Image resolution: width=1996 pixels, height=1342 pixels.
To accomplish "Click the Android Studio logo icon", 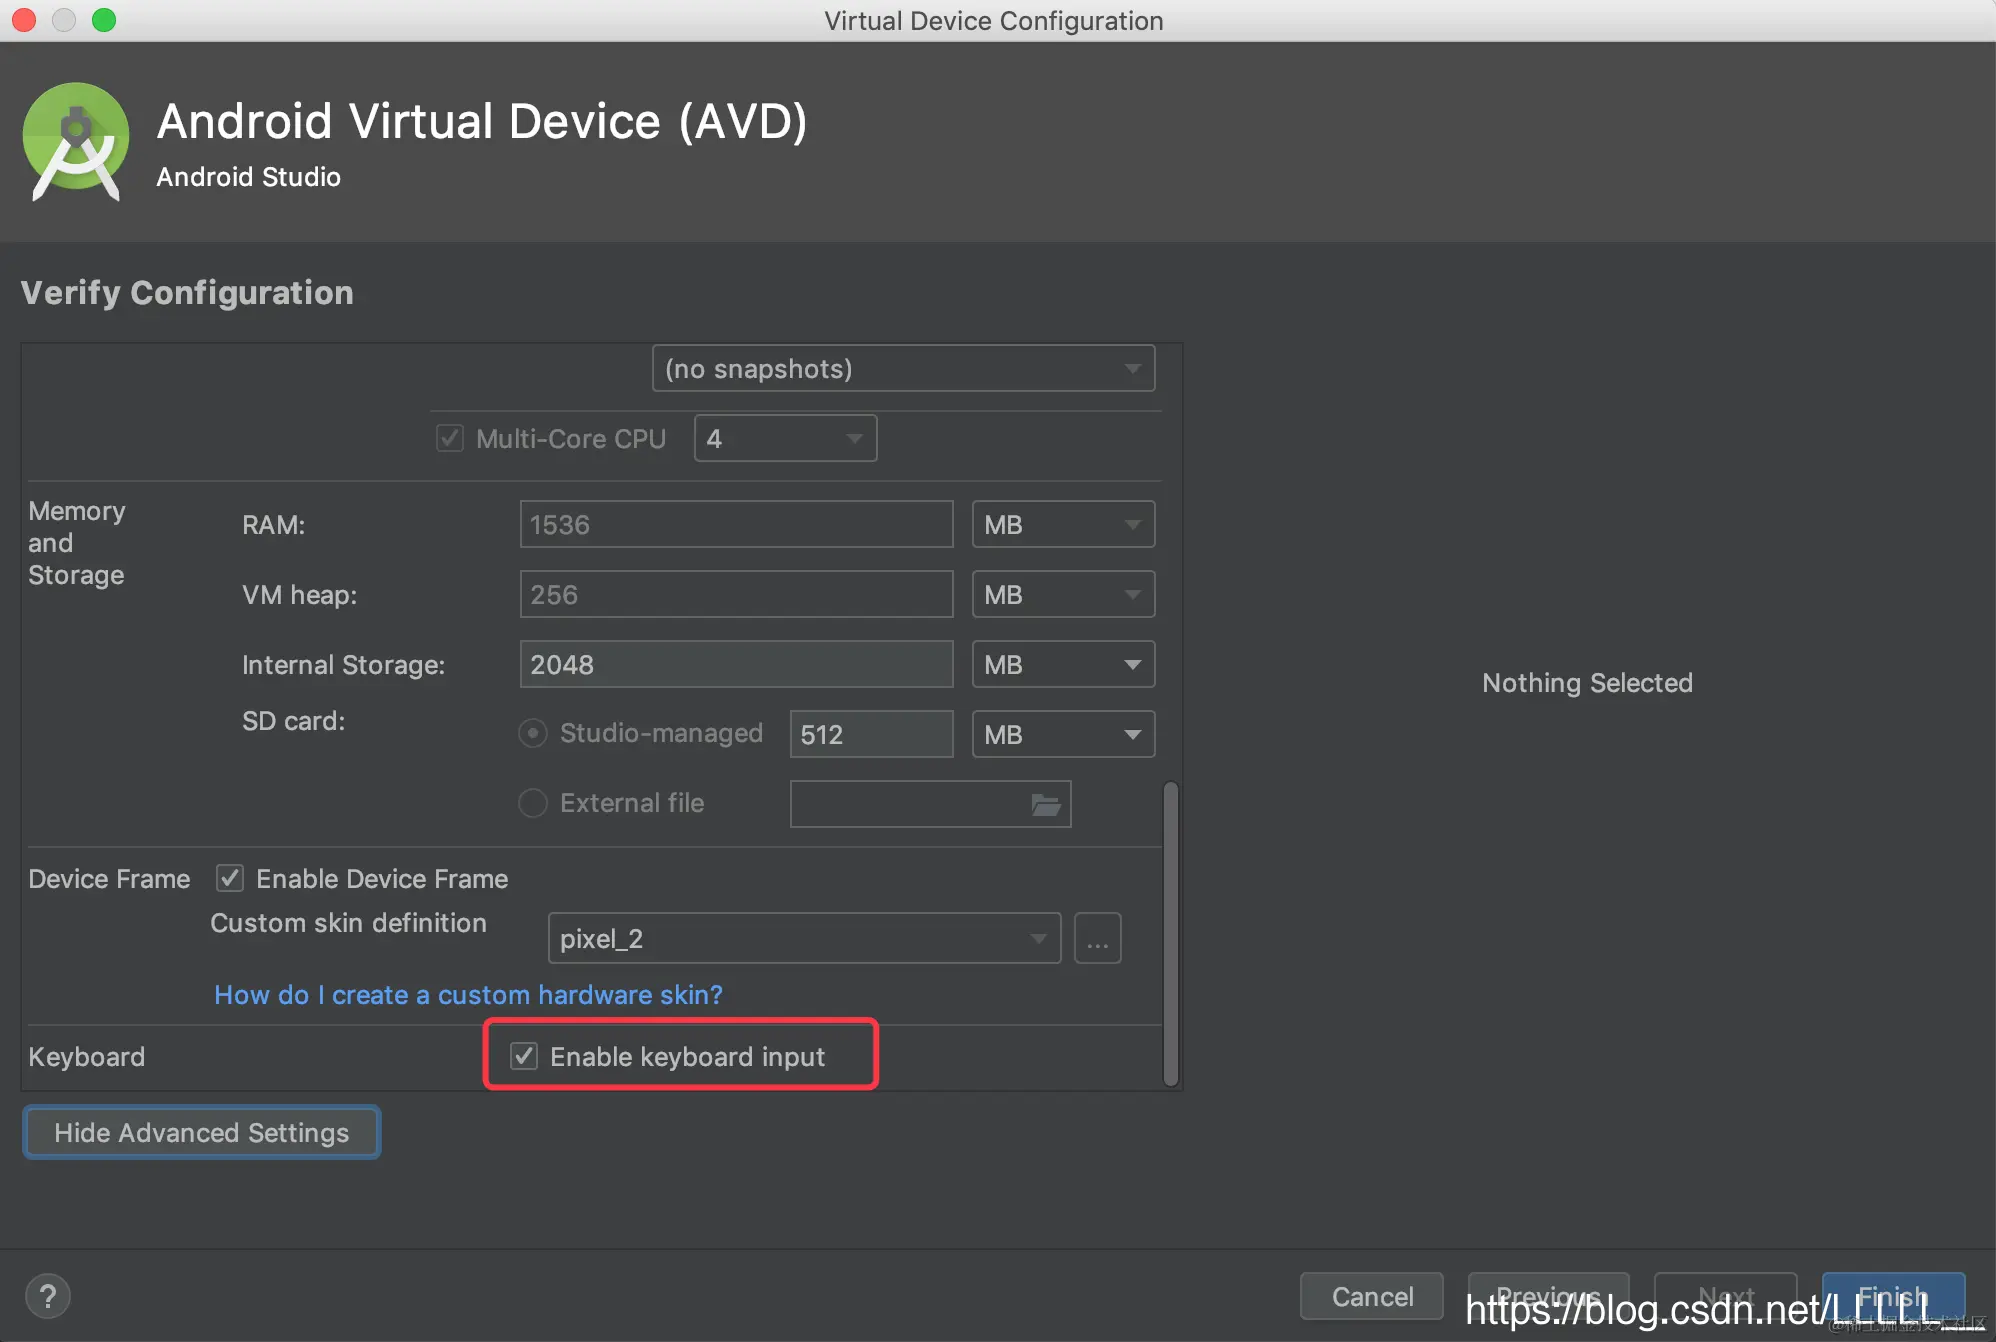I will pos(76,142).
